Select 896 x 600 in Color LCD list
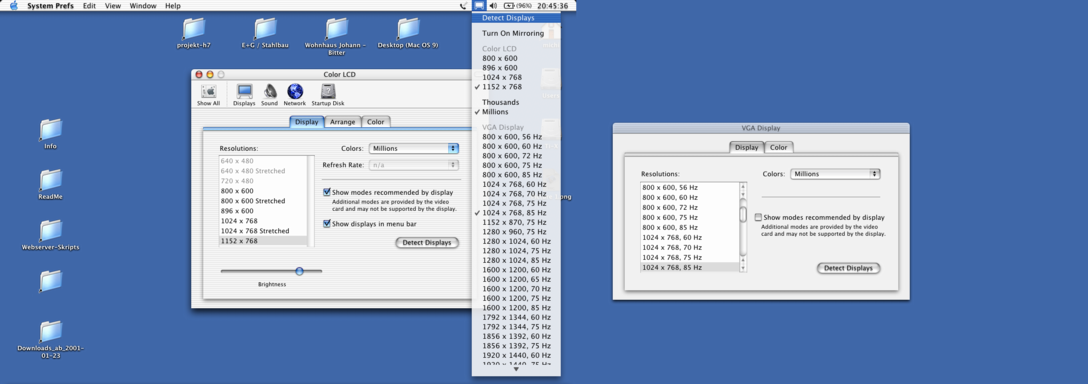This screenshot has width=1088, height=384. pos(263,210)
